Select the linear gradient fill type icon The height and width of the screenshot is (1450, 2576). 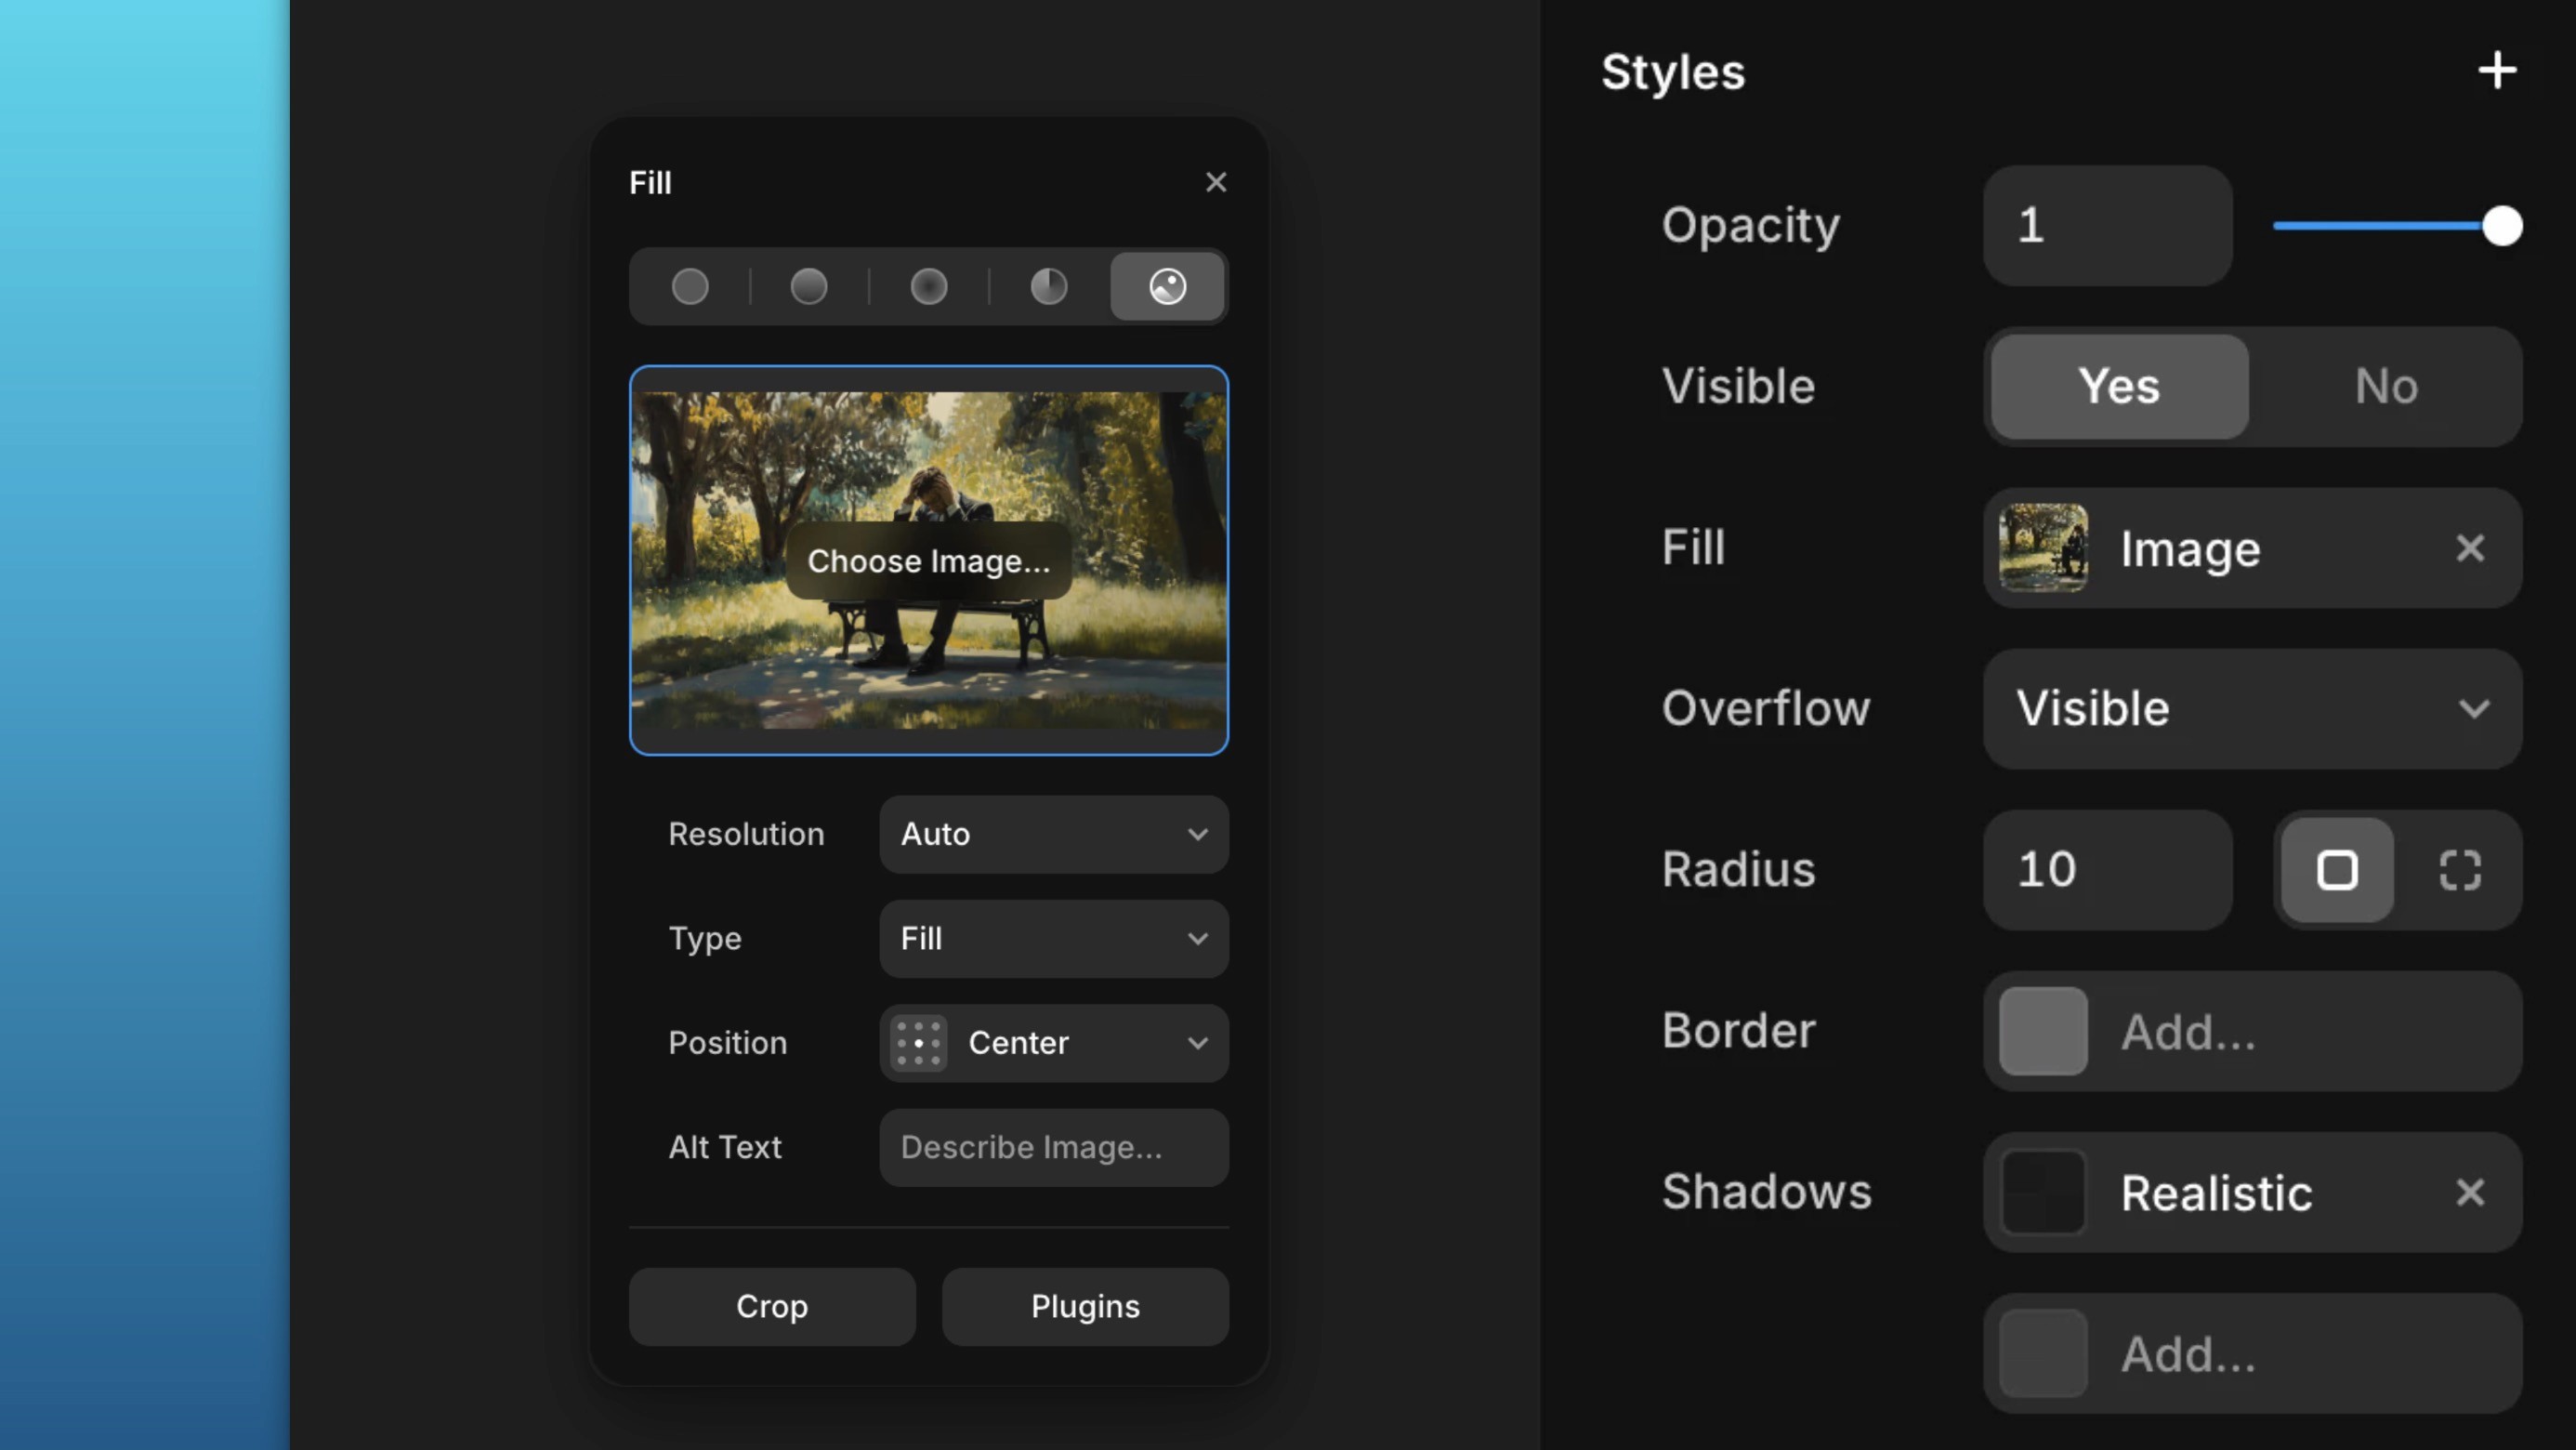point(809,287)
